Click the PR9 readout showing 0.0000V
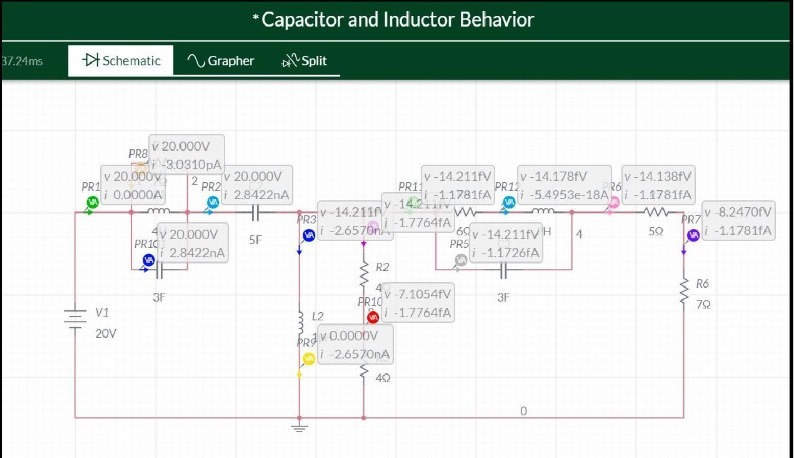This screenshot has width=794, height=458. (355, 345)
